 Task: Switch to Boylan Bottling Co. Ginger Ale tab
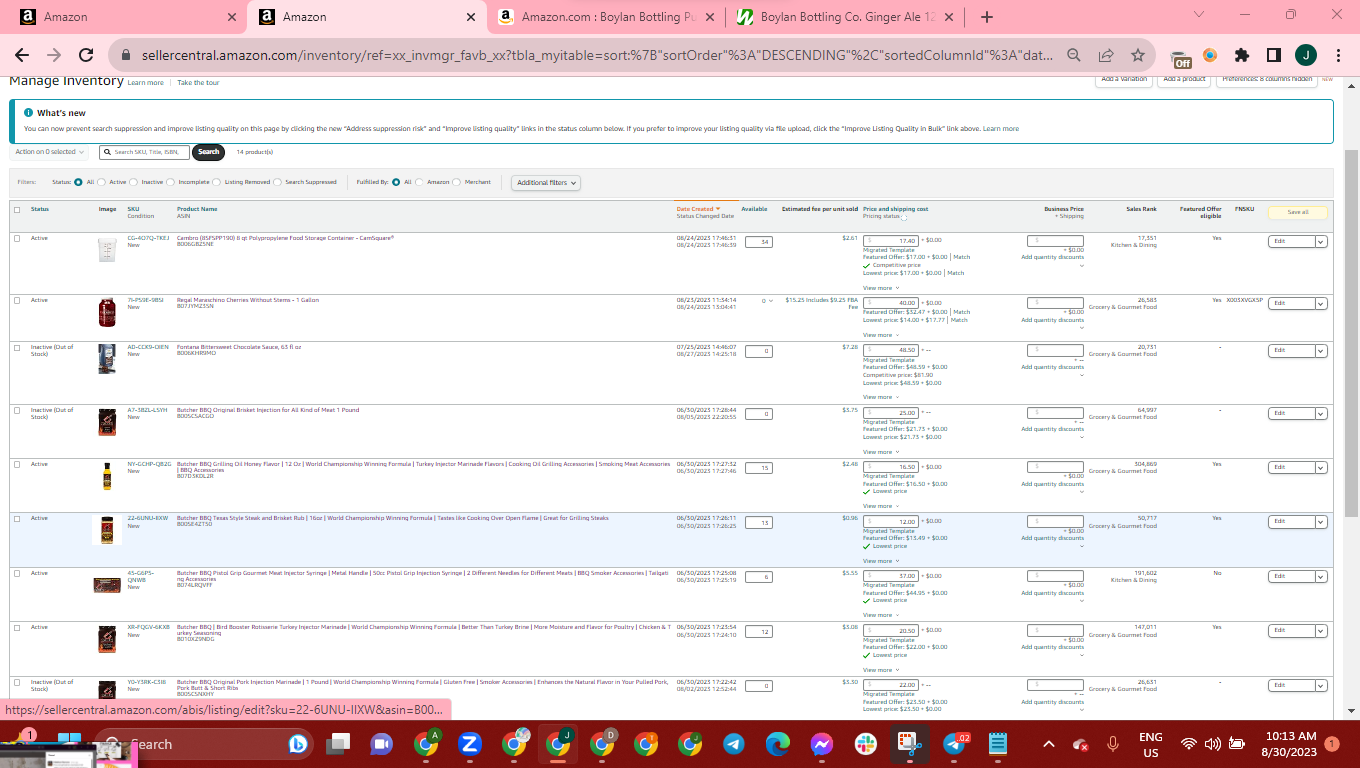[x=846, y=17]
